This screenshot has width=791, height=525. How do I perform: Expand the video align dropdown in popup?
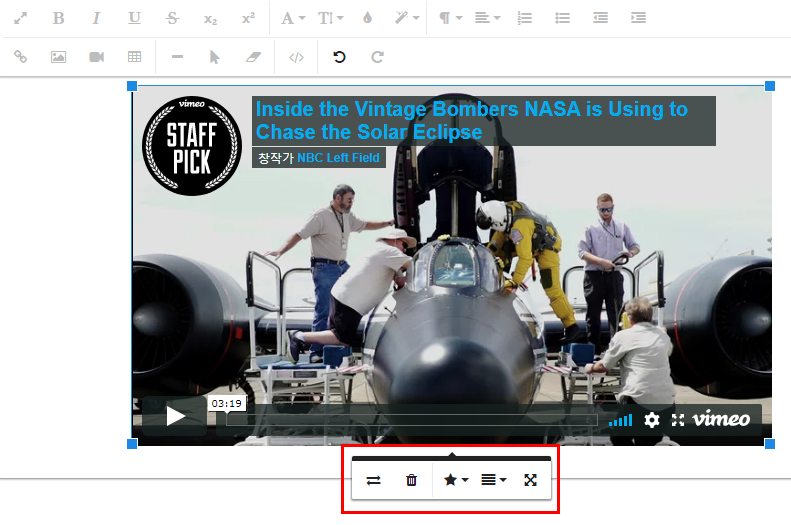tap(493, 480)
